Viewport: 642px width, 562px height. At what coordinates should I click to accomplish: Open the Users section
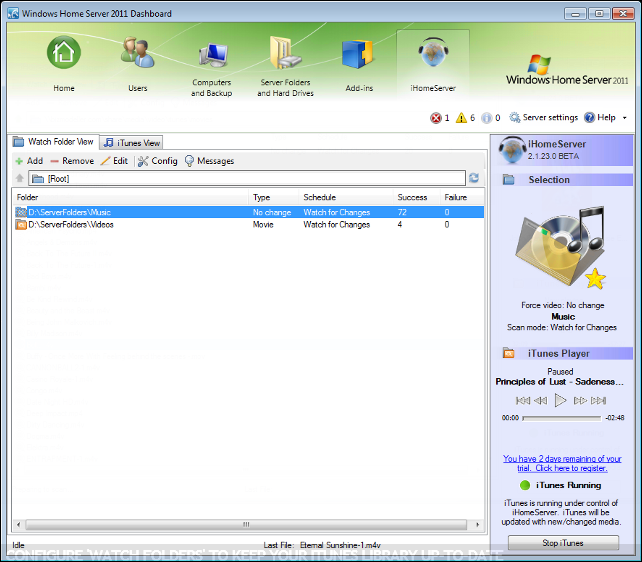tap(138, 64)
